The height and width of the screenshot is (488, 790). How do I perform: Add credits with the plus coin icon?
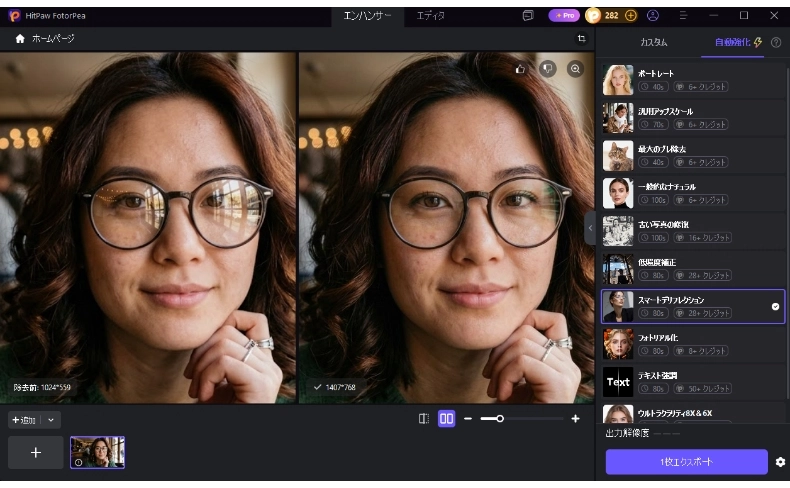tap(630, 16)
